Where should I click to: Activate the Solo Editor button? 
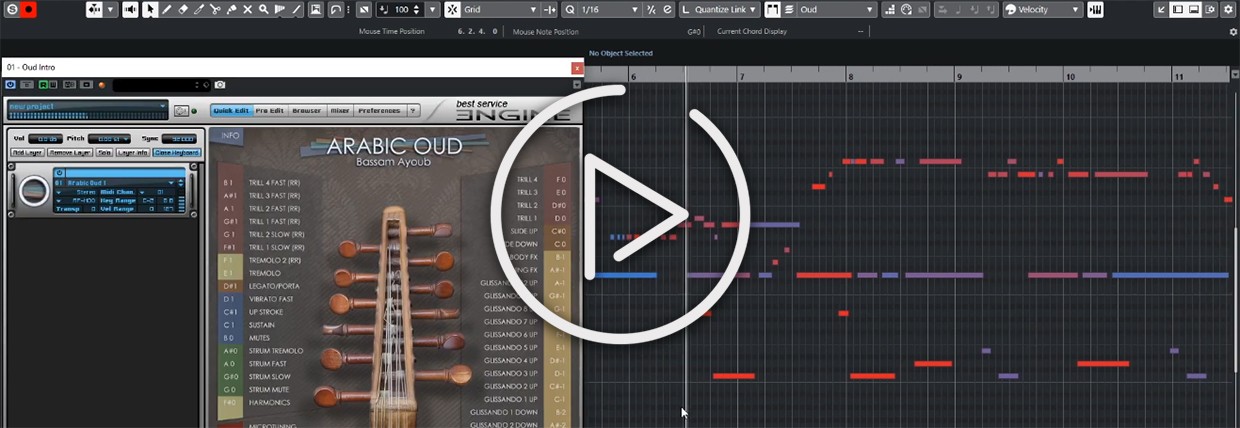[12, 9]
